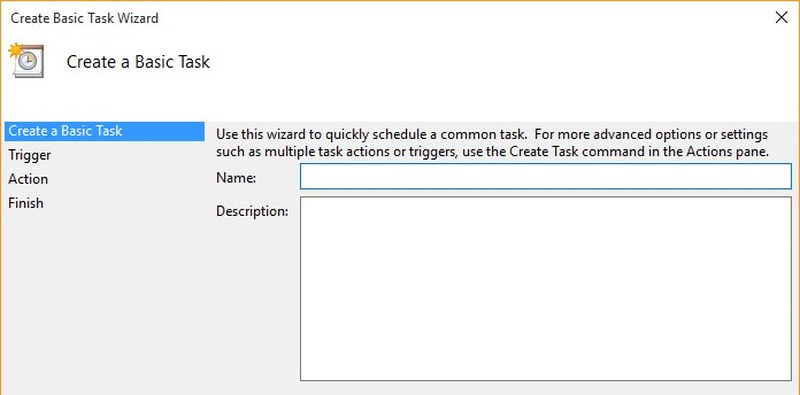Click the Name: label
The image size is (800, 395).
tap(236, 178)
